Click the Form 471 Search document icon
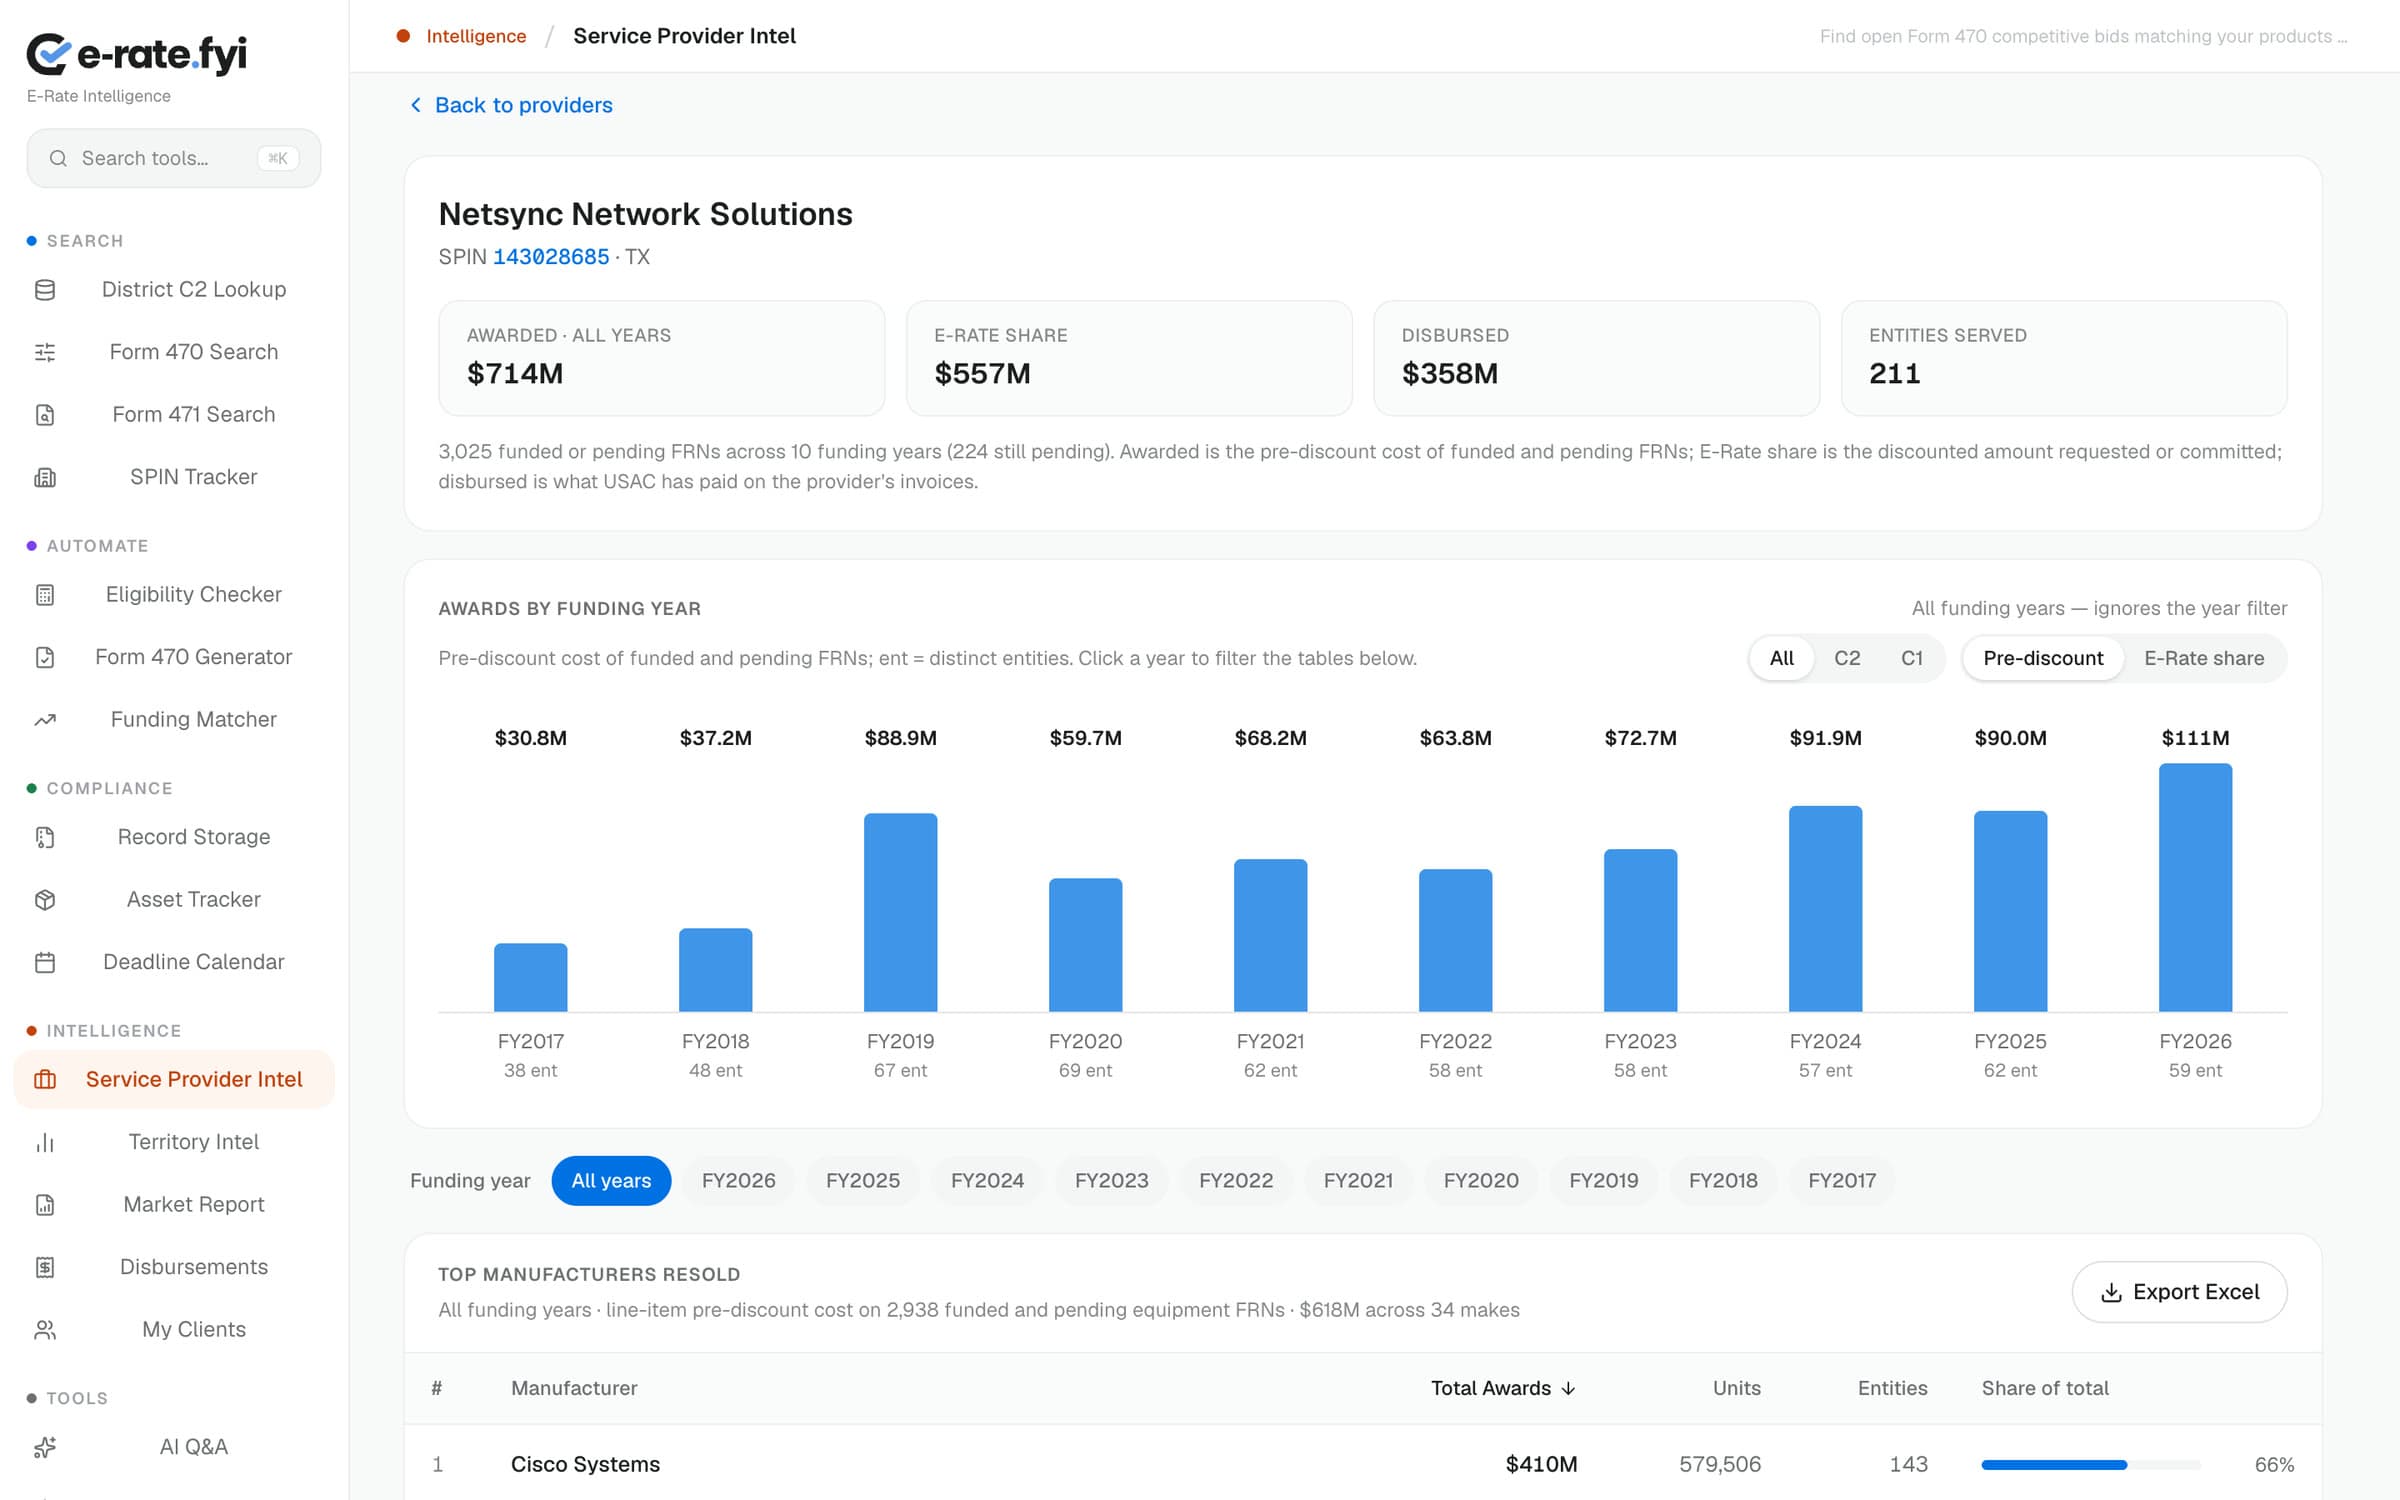Screen dimensions: 2400x1500 45,415
